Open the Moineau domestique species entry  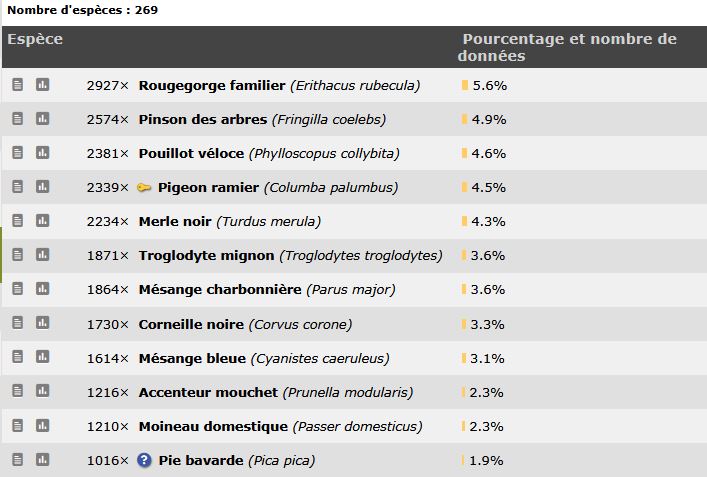pos(213,426)
